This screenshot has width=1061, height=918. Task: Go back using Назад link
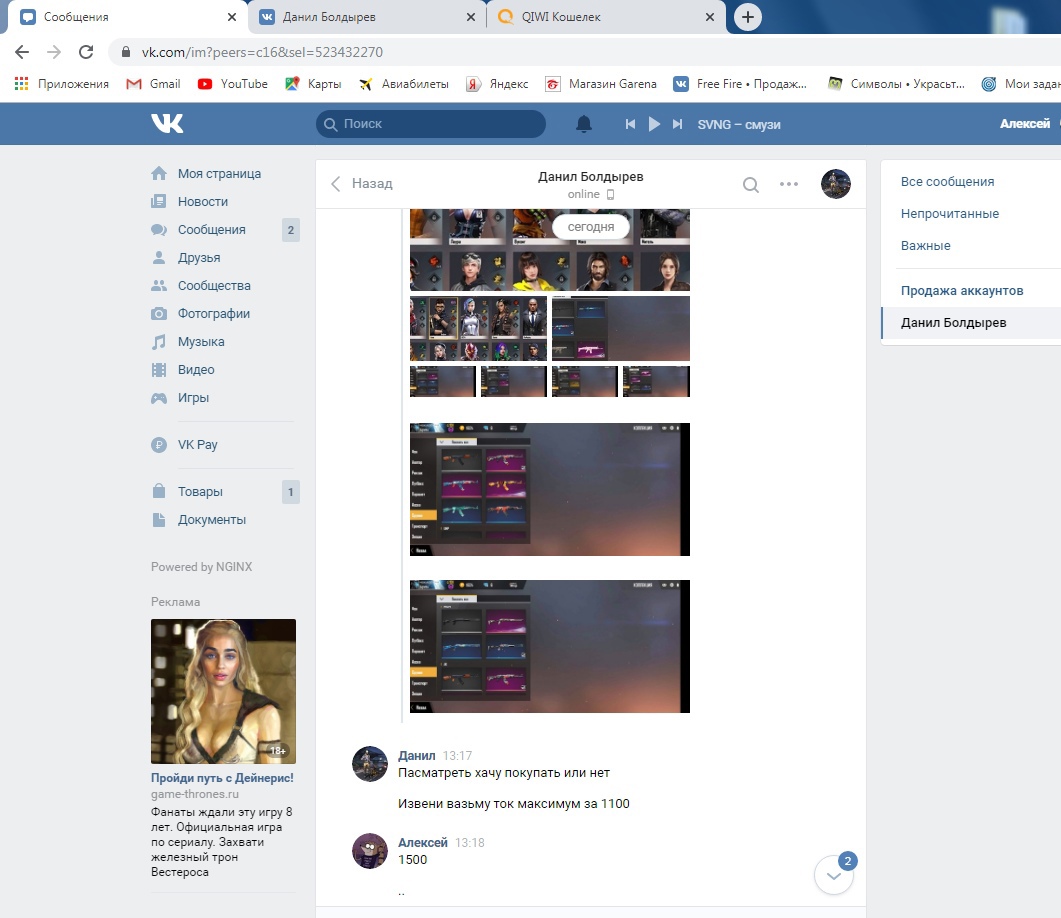pyautogui.click(x=362, y=184)
